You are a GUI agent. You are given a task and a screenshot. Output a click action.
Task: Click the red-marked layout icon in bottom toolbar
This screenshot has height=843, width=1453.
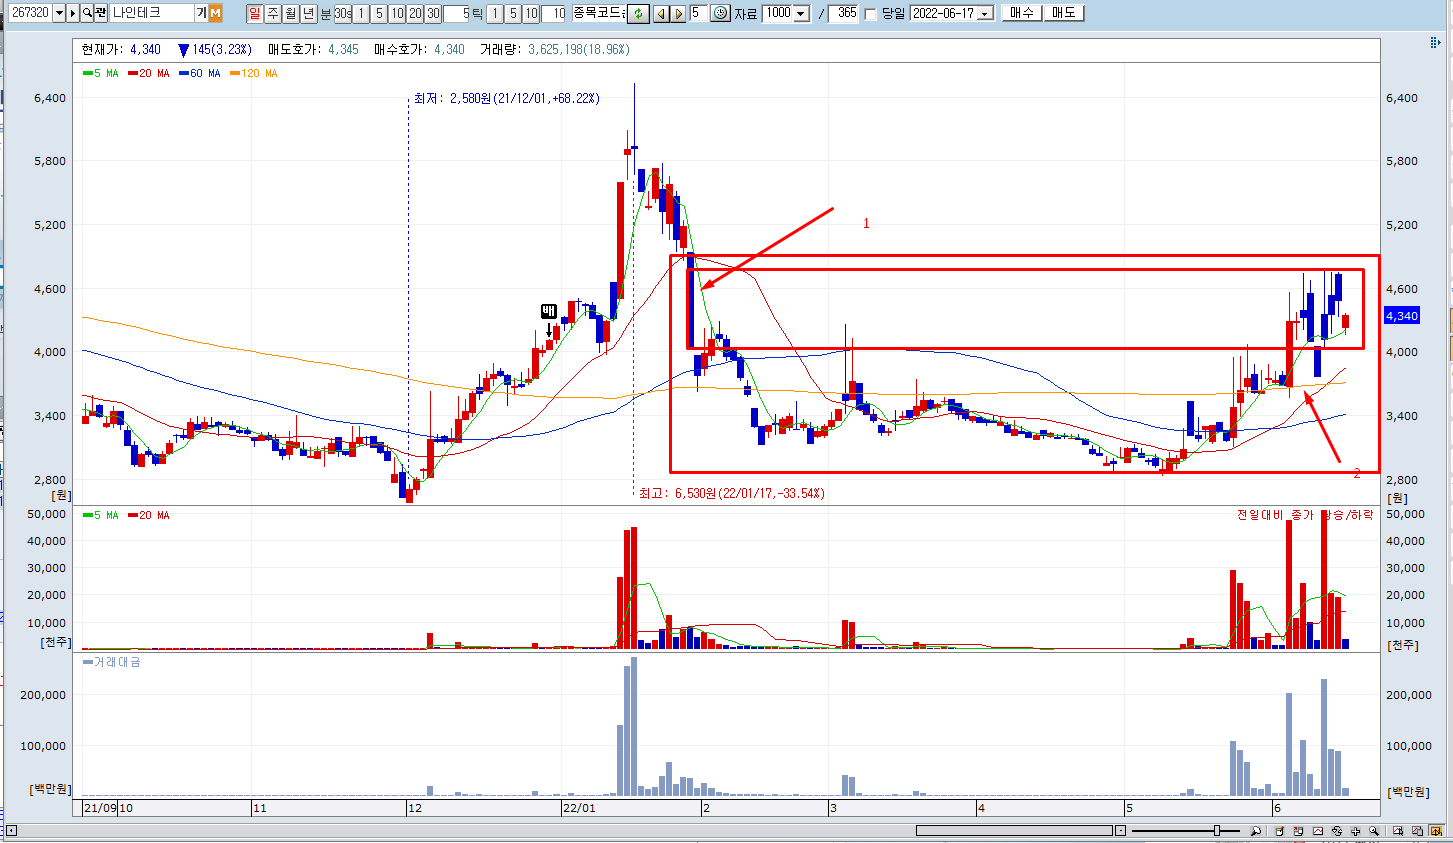1298,831
